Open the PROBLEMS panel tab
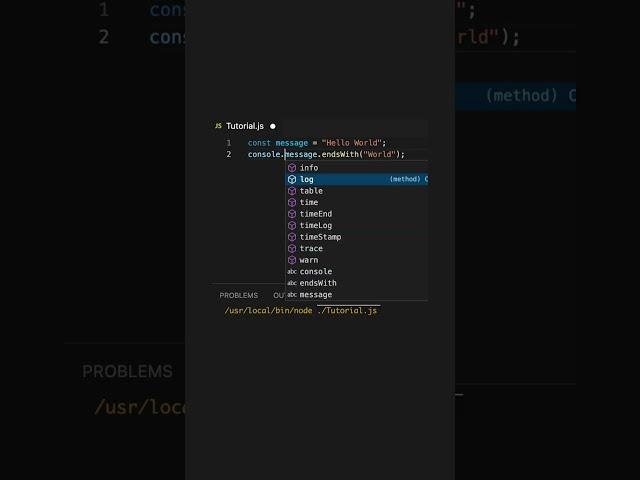The image size is (640, 480). click(x=239, y=295)
